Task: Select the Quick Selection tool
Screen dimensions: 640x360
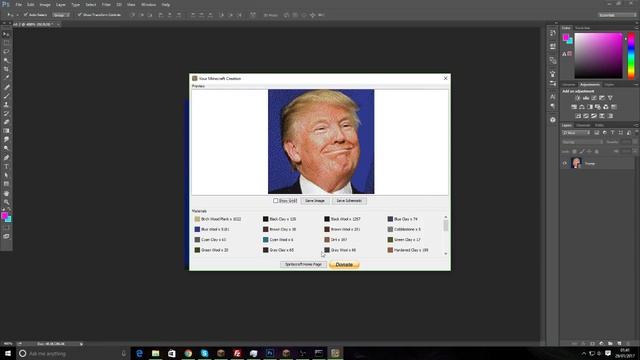Action: tap(6, 60)
